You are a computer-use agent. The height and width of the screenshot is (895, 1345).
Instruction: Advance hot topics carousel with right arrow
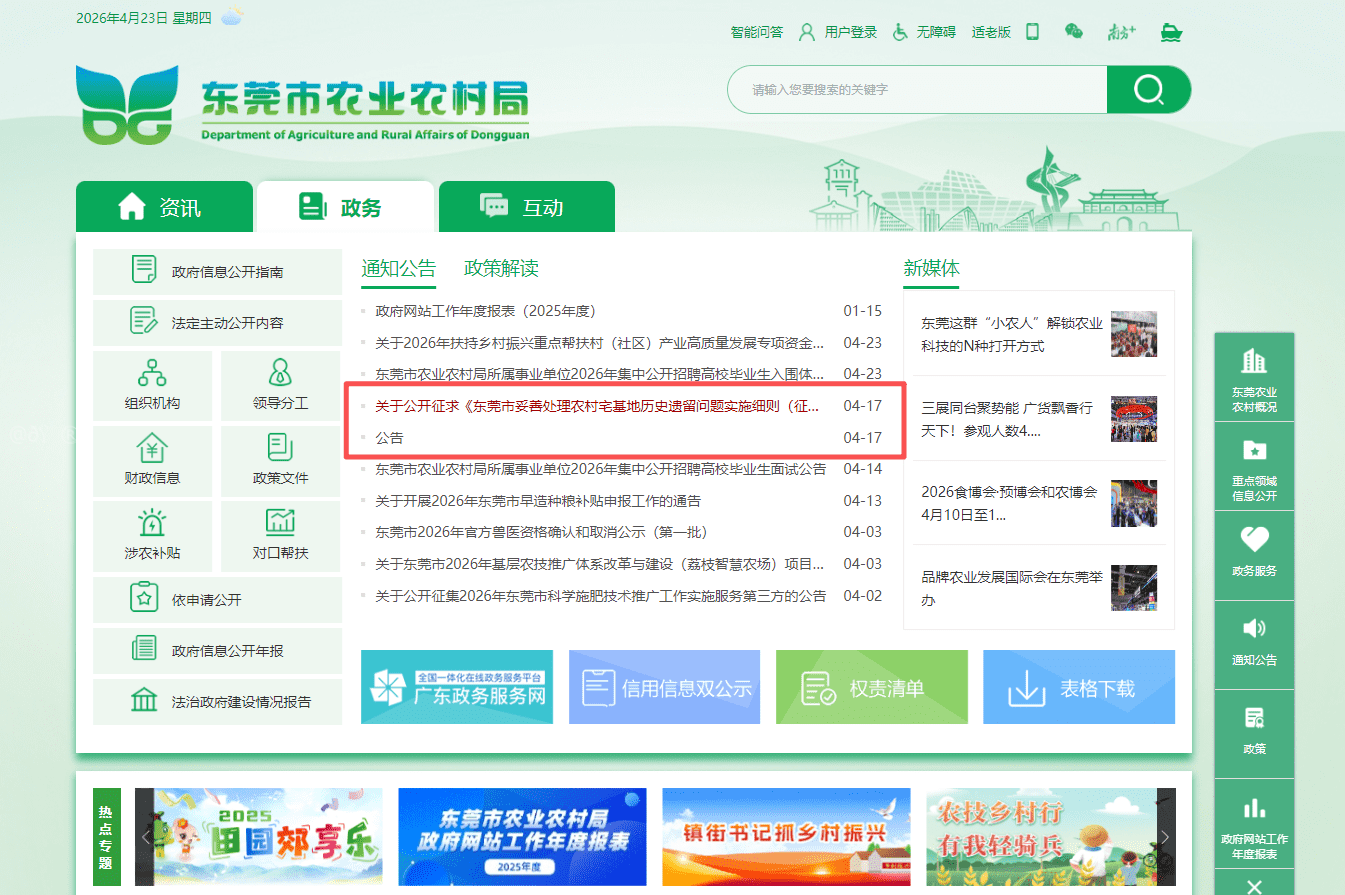[1165, 837]
